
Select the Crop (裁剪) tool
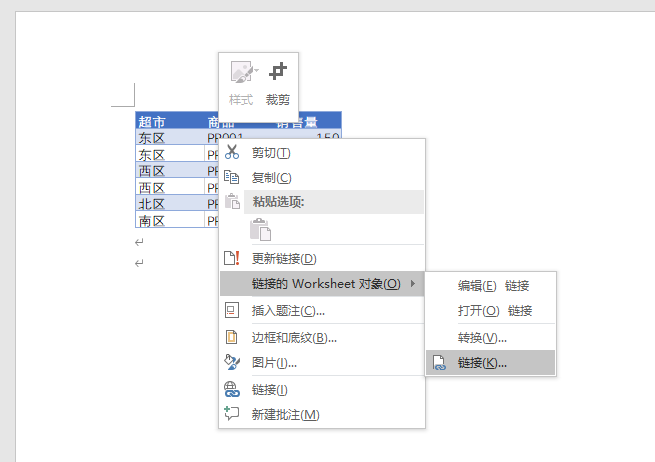[x=277, y=82]
